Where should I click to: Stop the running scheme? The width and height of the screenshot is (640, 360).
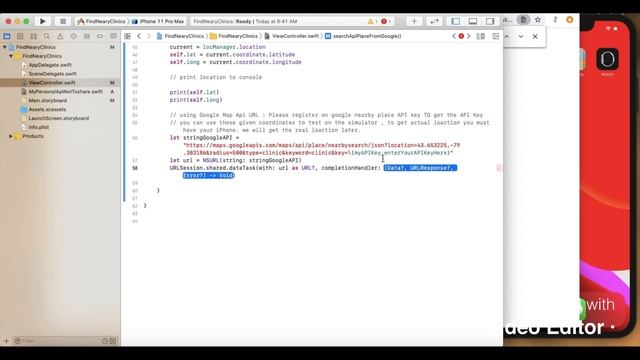tap(63, 21)
